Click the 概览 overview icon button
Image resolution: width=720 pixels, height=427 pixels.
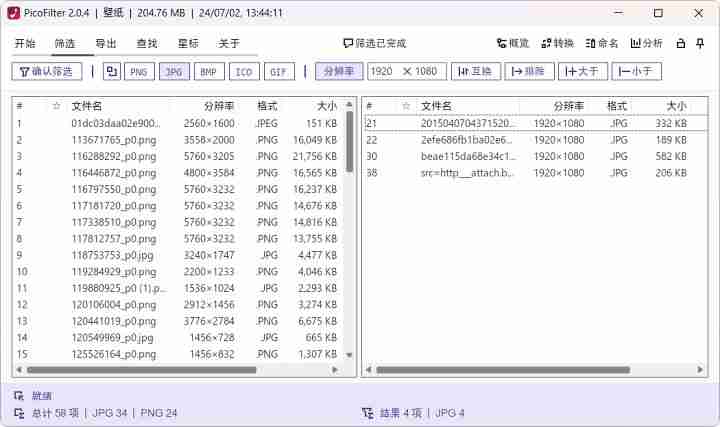(513, 44)
